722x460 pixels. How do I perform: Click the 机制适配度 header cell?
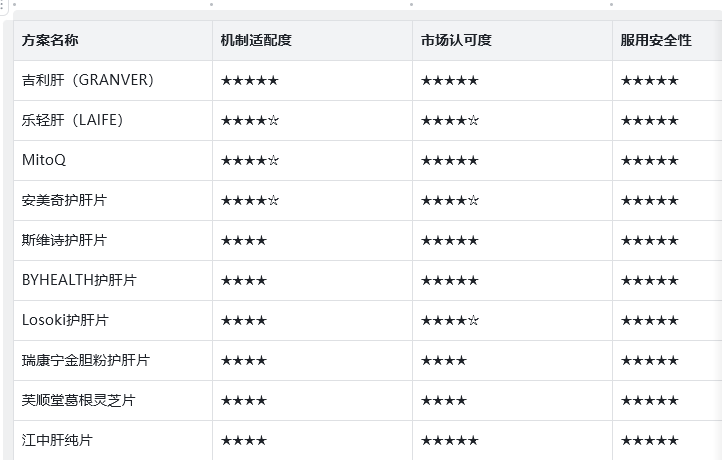[x=256, y=40]
